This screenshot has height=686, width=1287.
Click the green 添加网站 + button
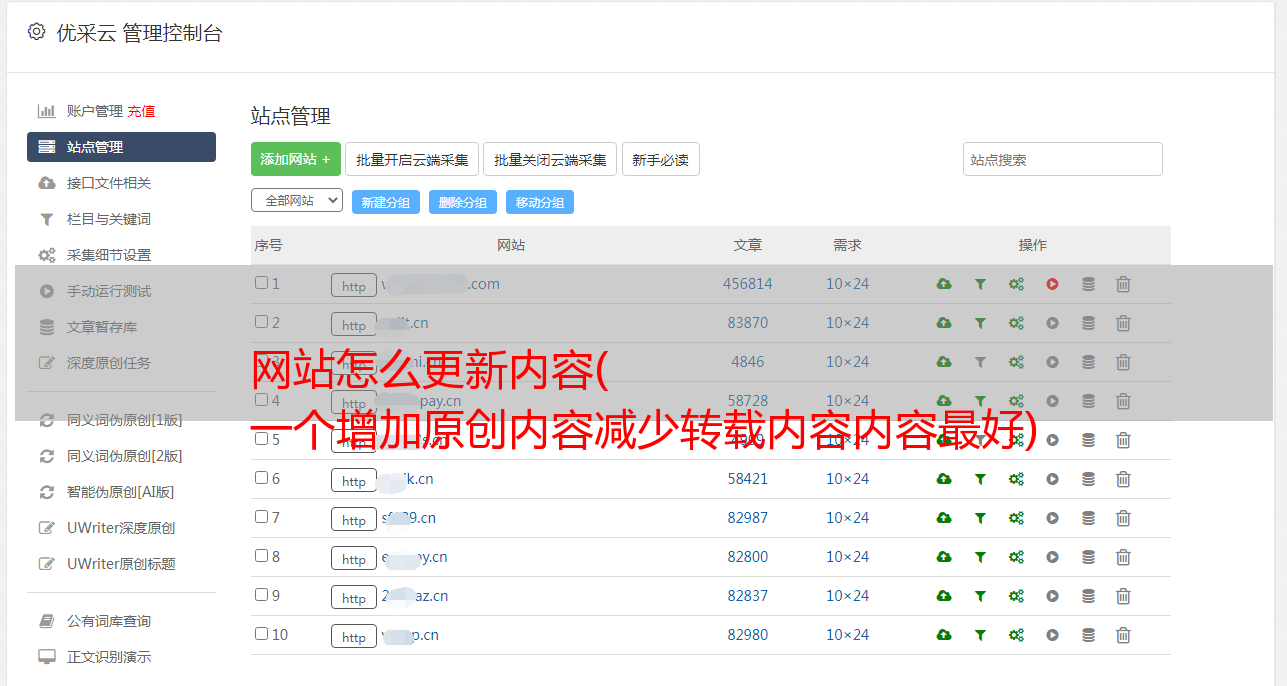[x=296, y=159]
